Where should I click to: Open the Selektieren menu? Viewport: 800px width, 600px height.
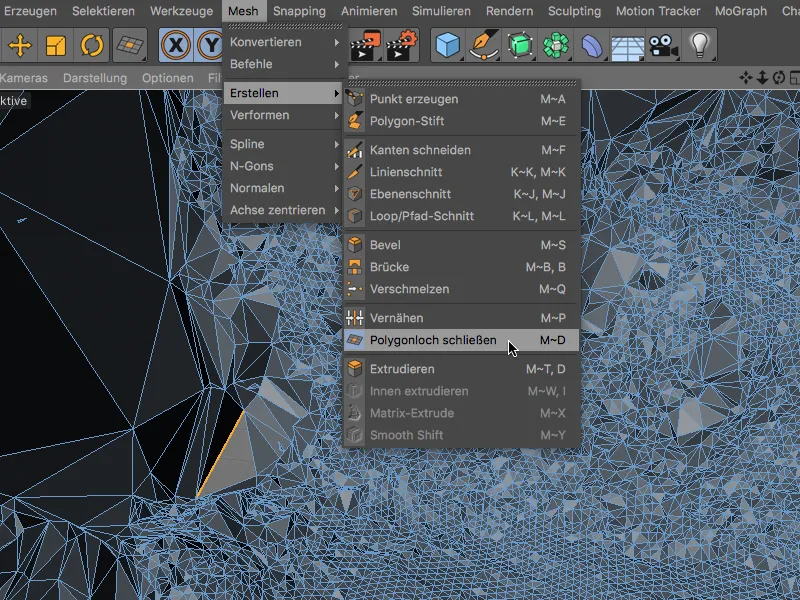[x=104, y=11]
